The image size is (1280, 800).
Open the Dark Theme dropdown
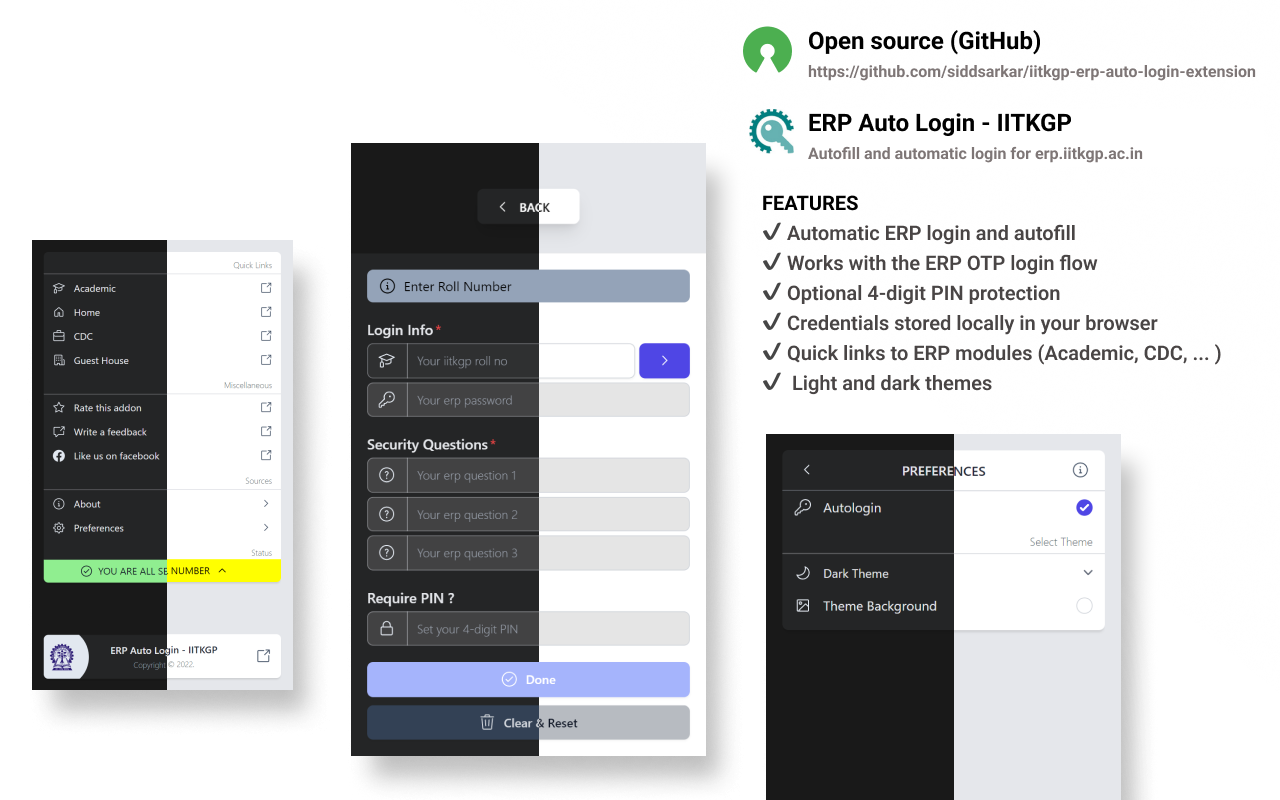pos(1088,573)
